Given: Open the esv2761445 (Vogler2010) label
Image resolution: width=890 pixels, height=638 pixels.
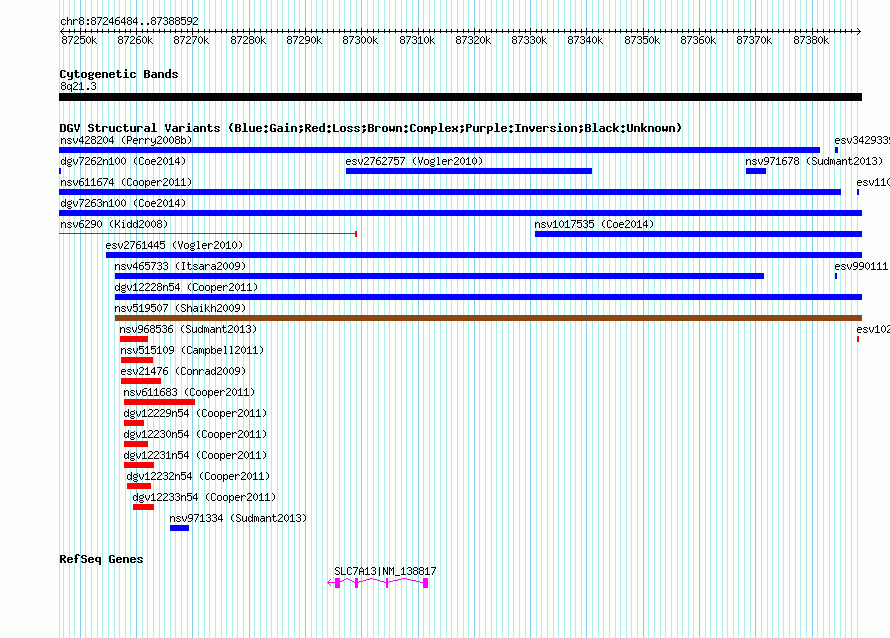Looking at the screenshot, I should point(174,245).
